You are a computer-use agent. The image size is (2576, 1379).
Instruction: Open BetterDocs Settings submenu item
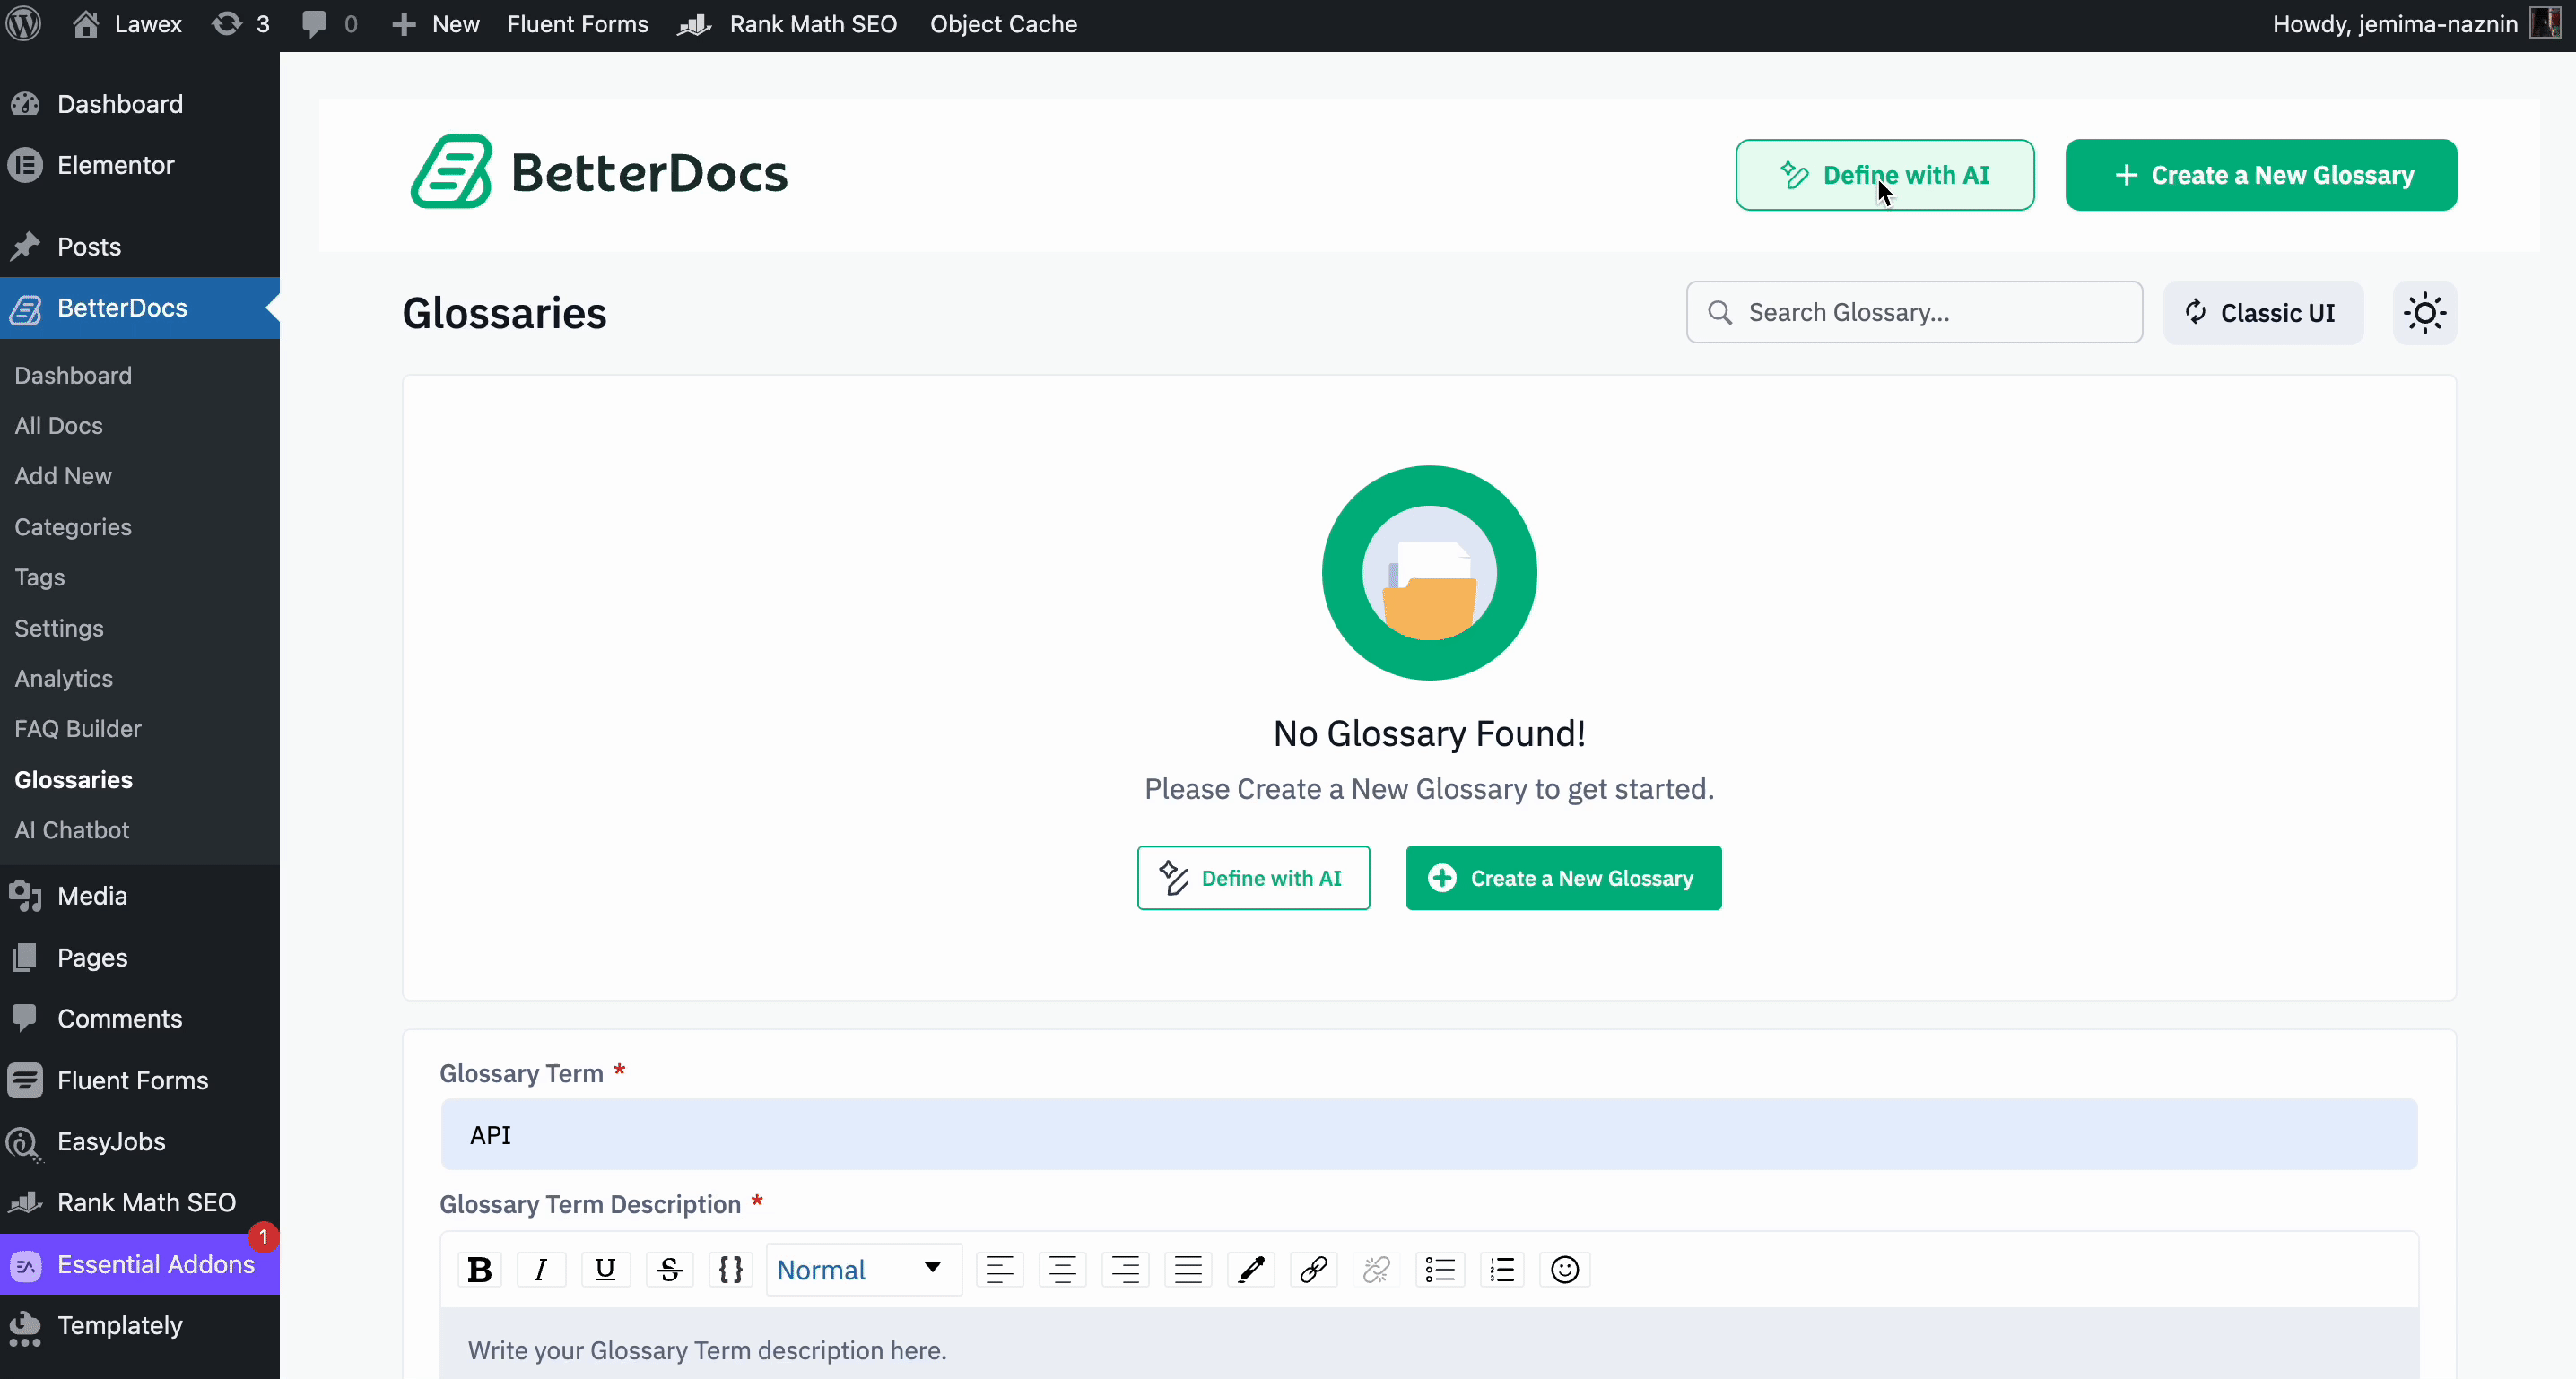(59, 628)
